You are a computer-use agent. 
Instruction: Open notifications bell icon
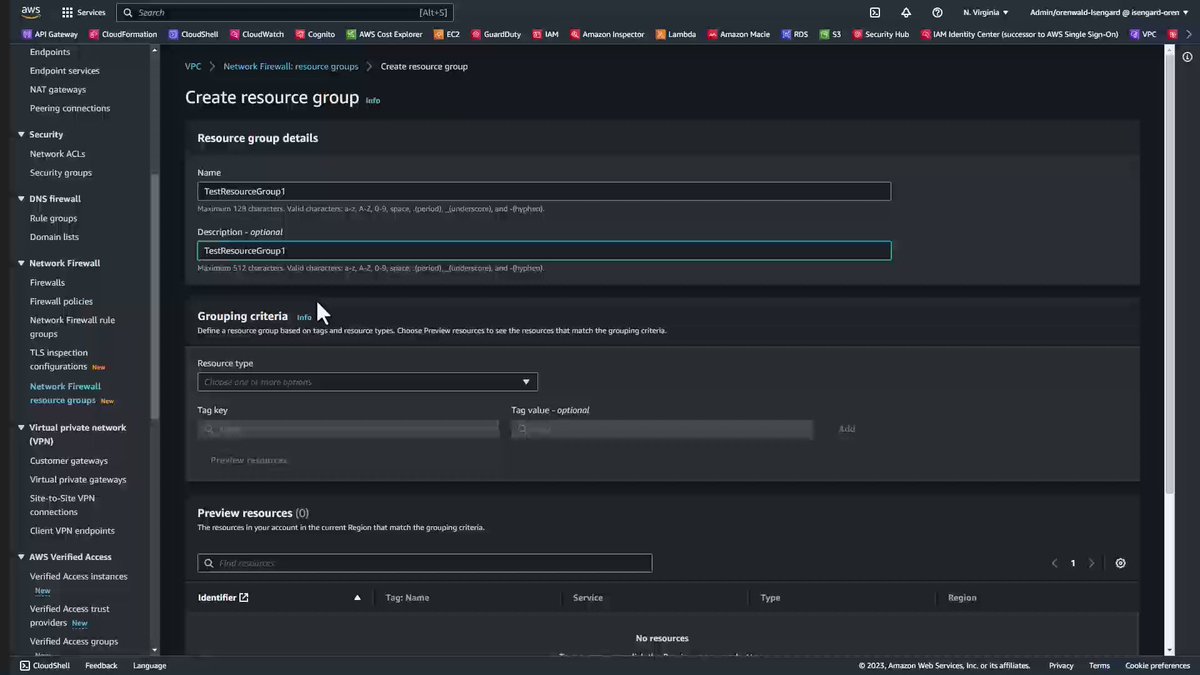click(906, 13)
